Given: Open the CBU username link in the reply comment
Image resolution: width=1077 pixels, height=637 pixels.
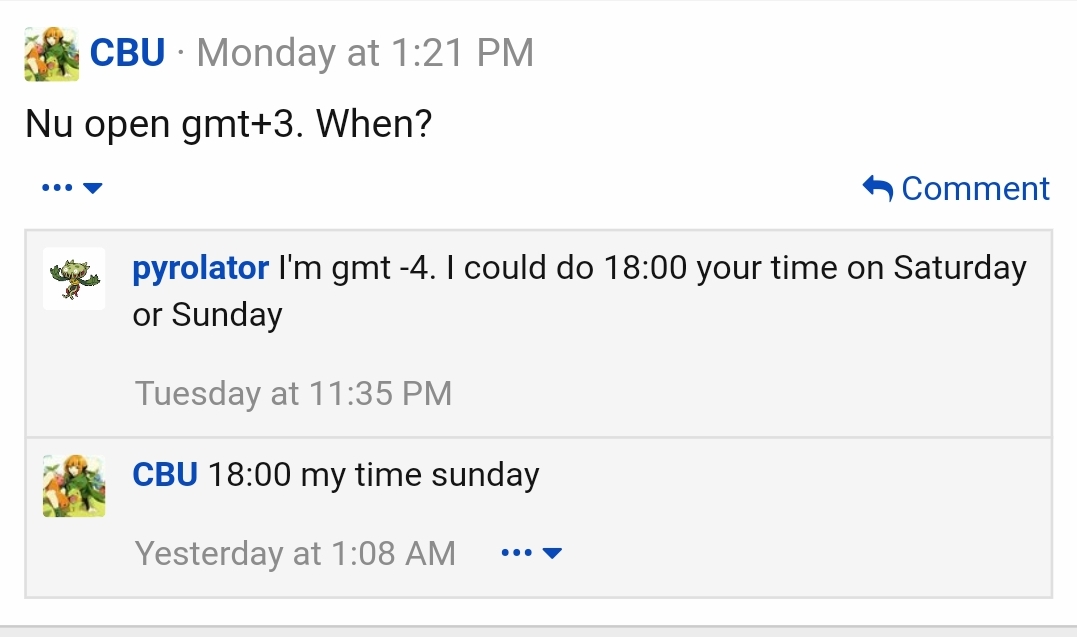Looking at the screenshot, I should pyautogui.click(x=165, y=474).
